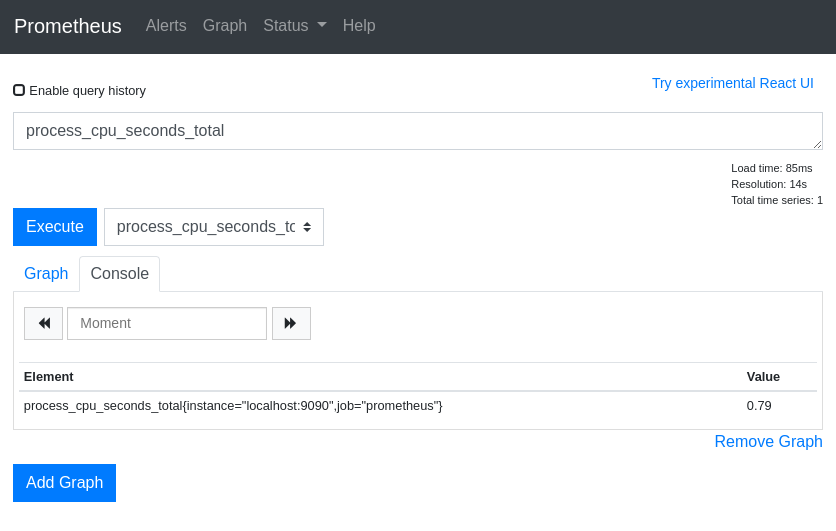Select the process_cpu_seconds_total result row element

pos(233,406)
